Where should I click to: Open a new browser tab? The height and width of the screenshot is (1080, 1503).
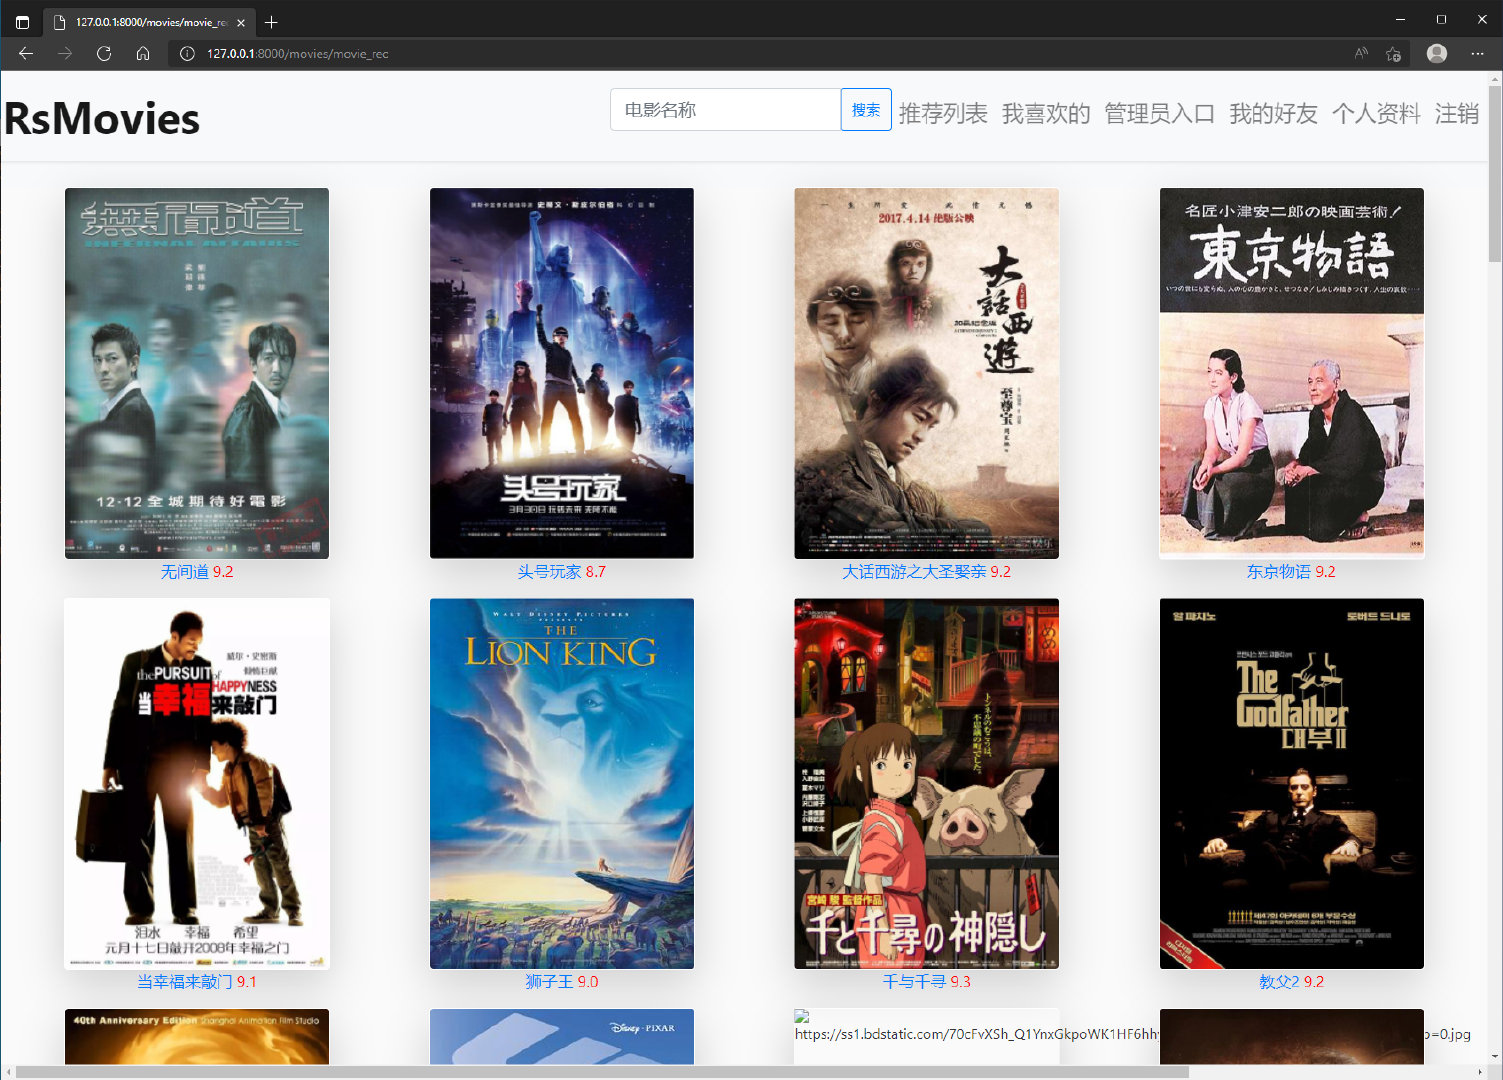click(271, 22)
